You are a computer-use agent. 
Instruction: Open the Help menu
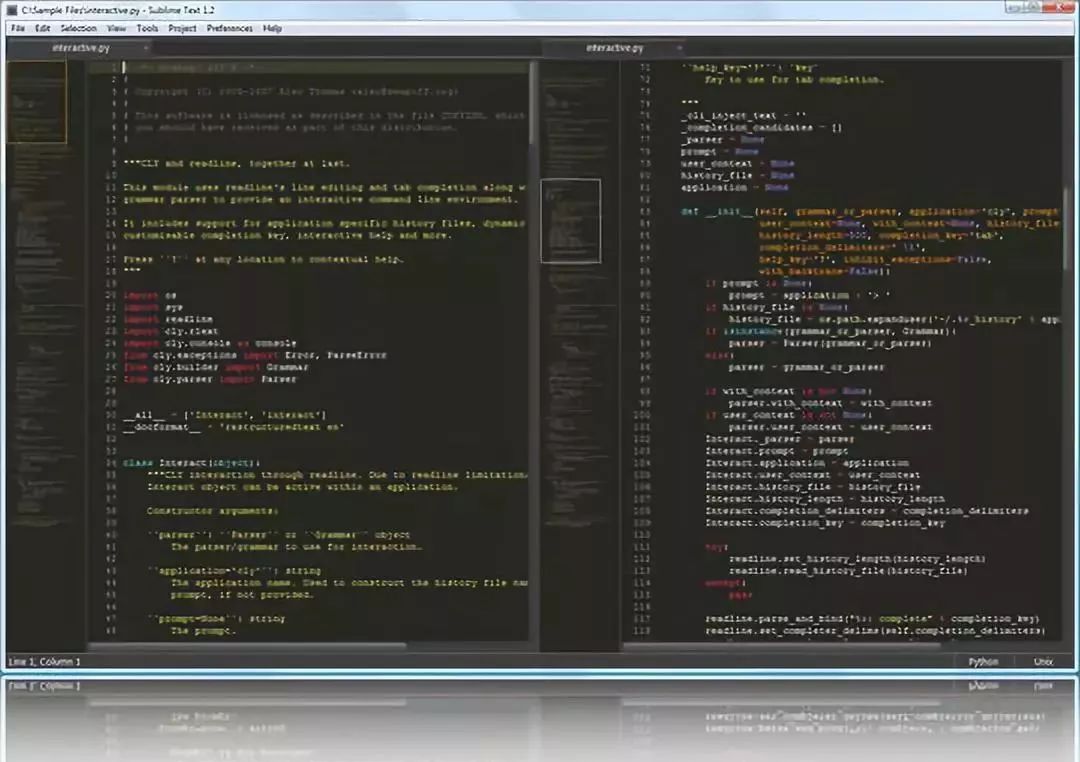[x=273, y=28]
